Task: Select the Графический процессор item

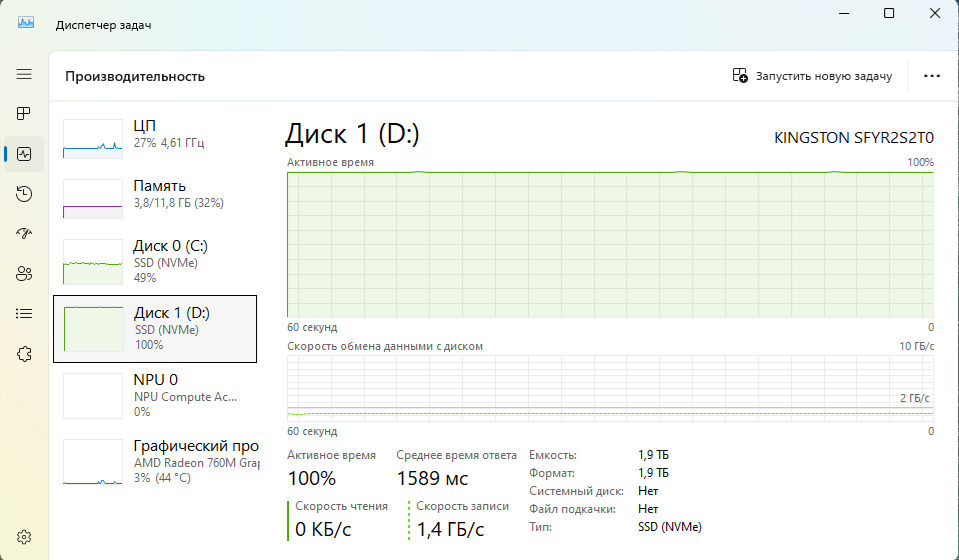Action: click(155, 462)
